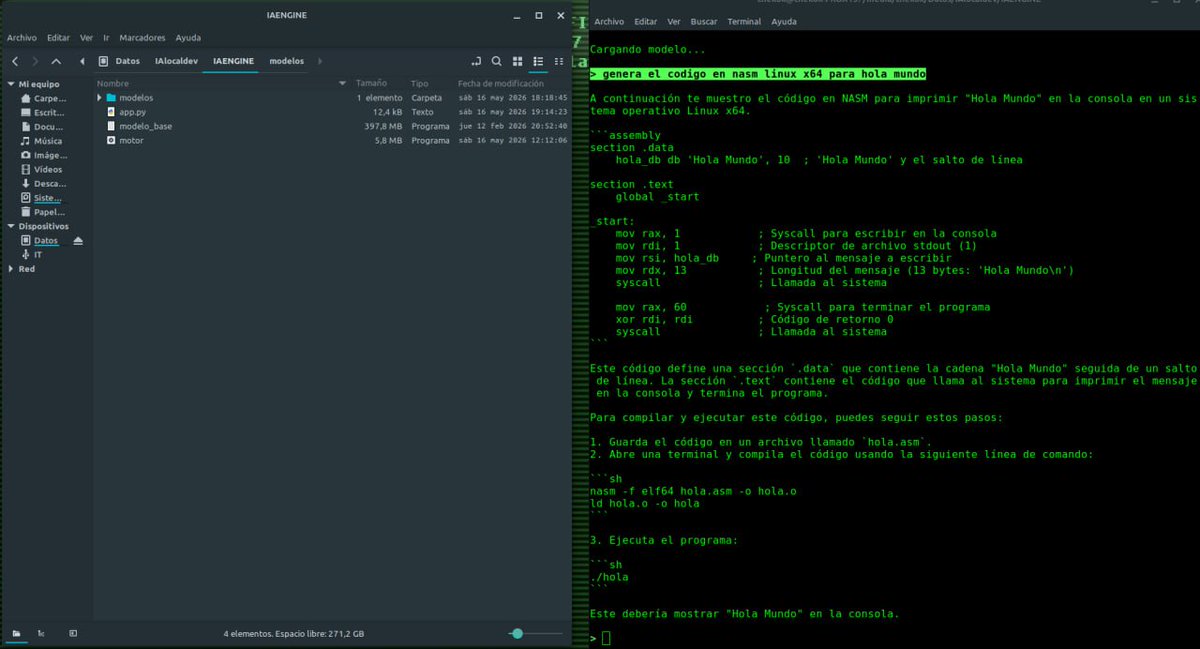
Task: Open Música in the sidebar
Action: click(x=41, y=141)
